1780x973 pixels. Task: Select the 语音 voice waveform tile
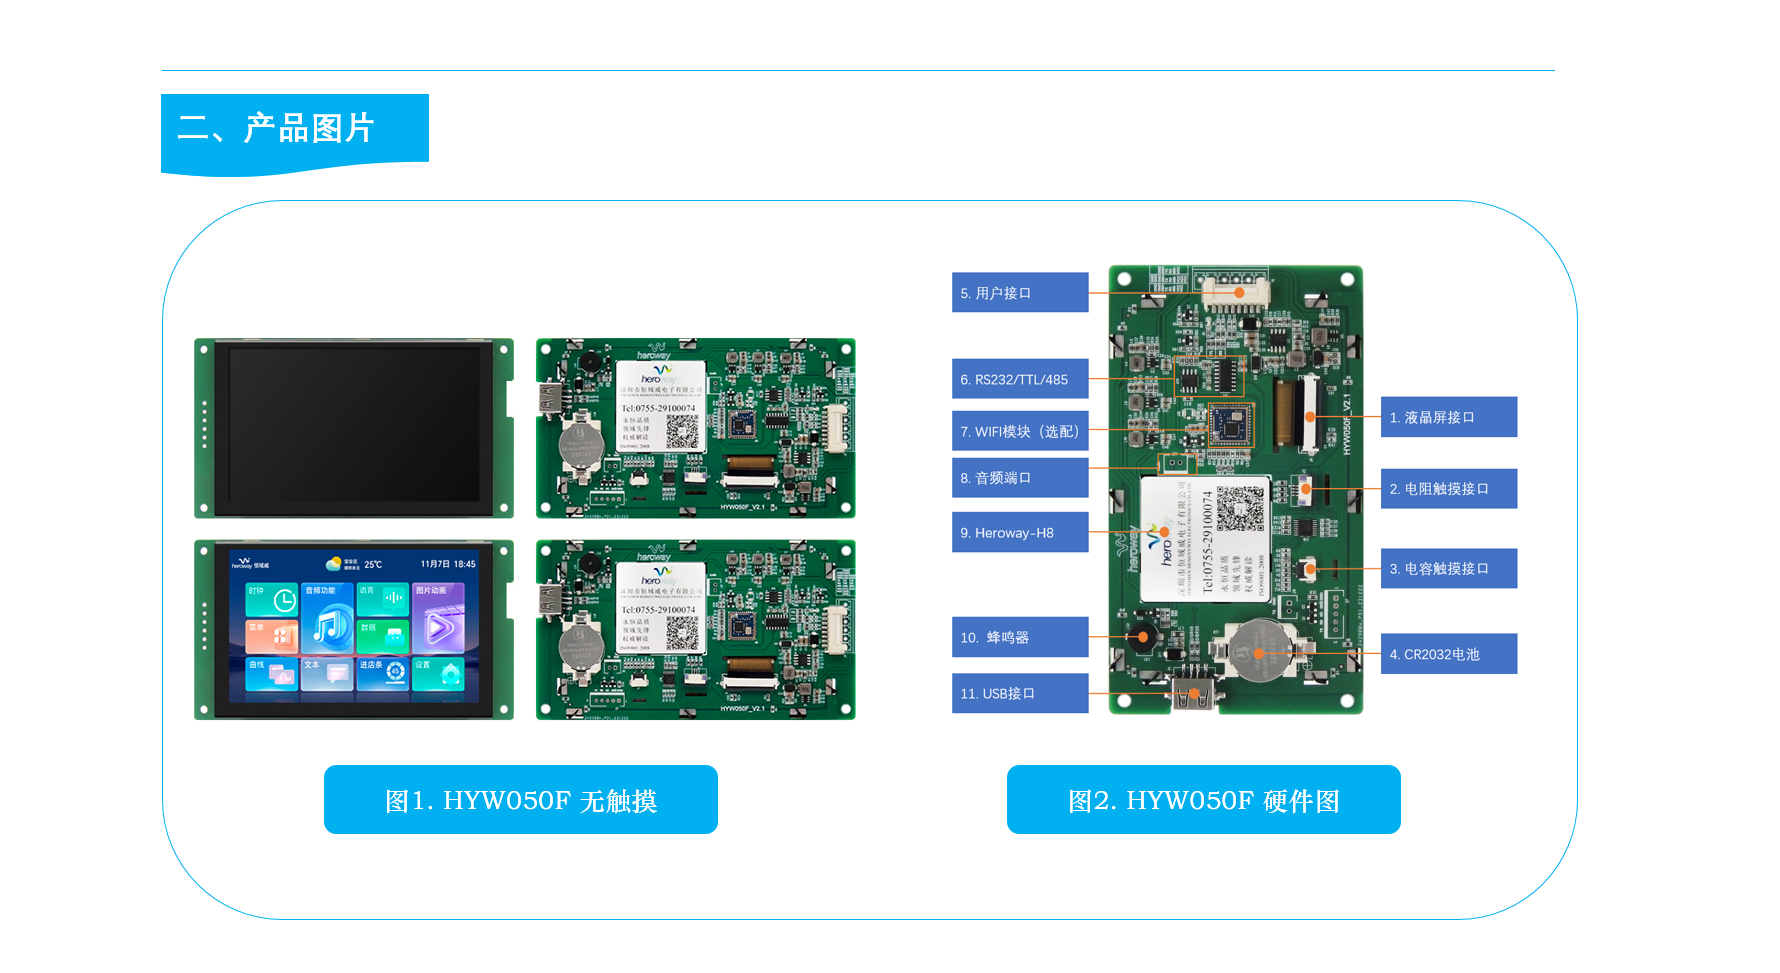[383, 599]
